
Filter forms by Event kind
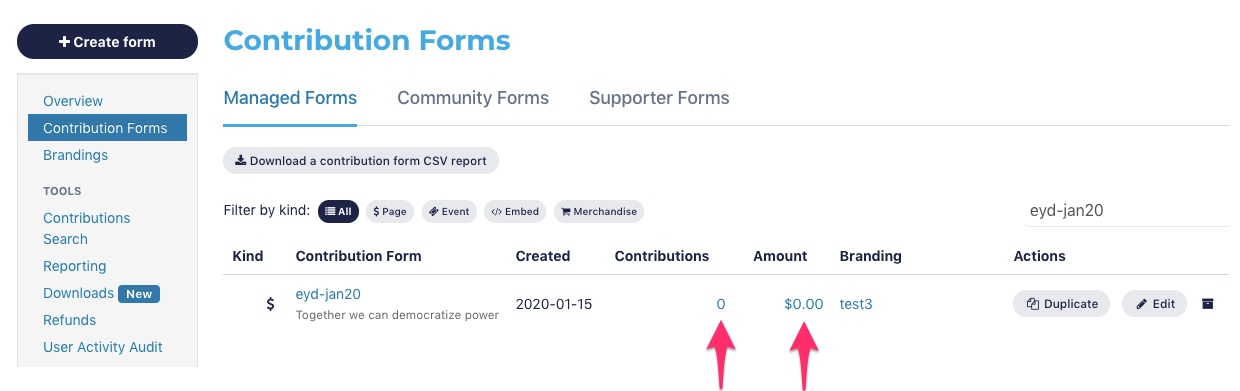coord(449,212)
